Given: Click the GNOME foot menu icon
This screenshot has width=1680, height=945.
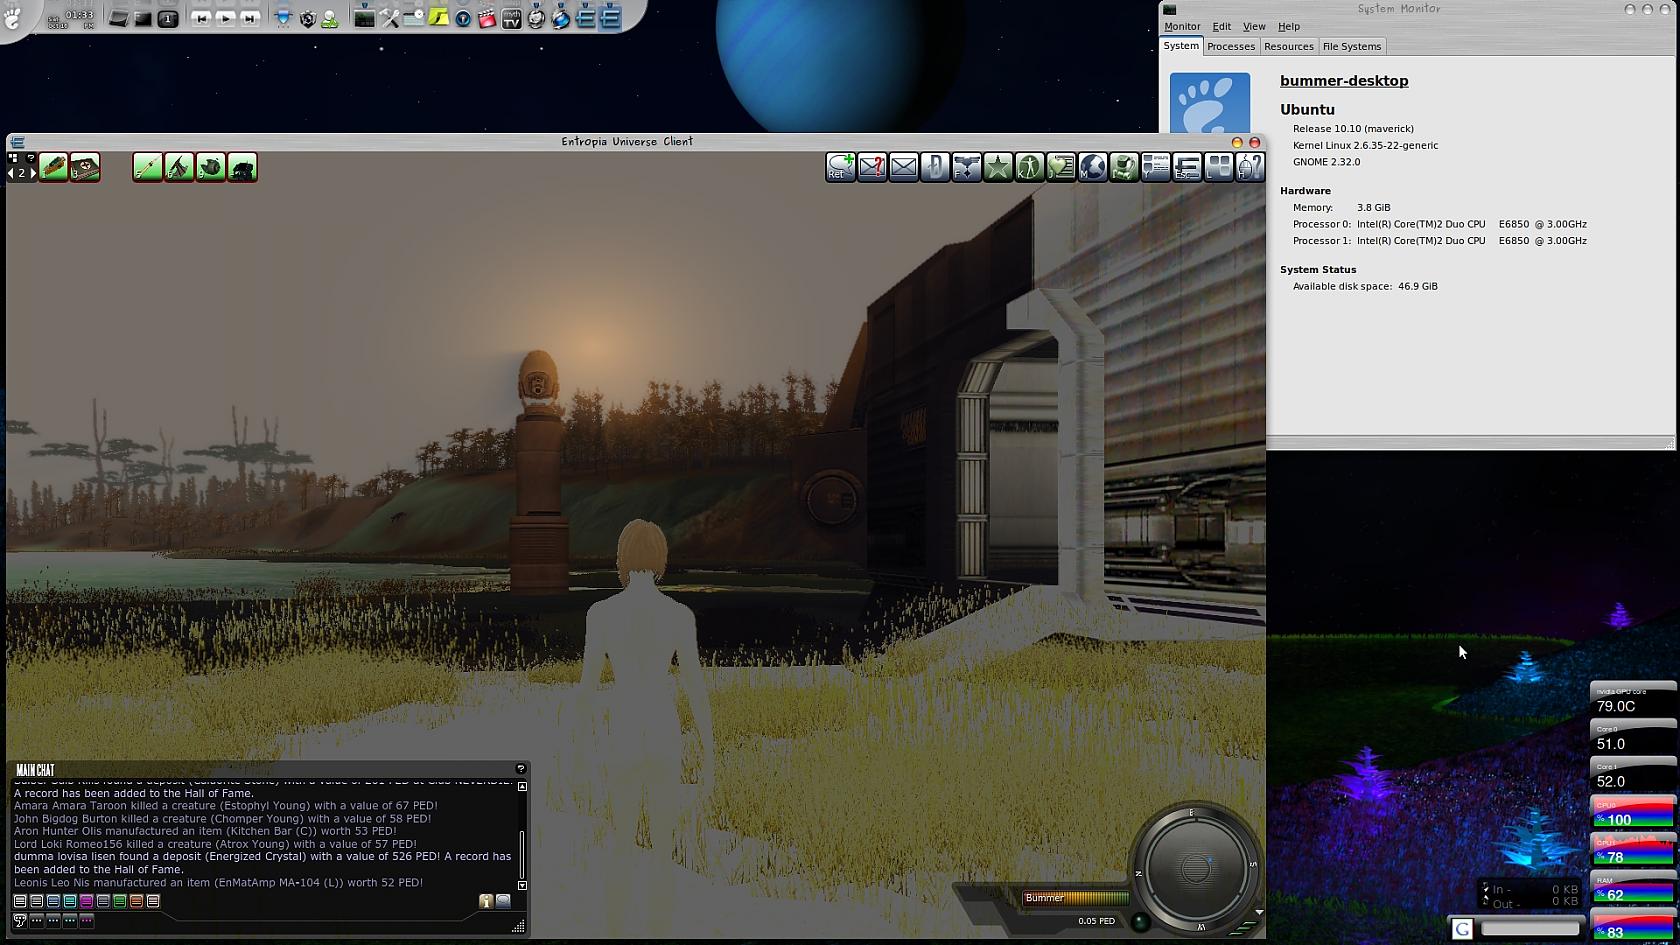Looking at the screenshot, I should pos(13,17).
